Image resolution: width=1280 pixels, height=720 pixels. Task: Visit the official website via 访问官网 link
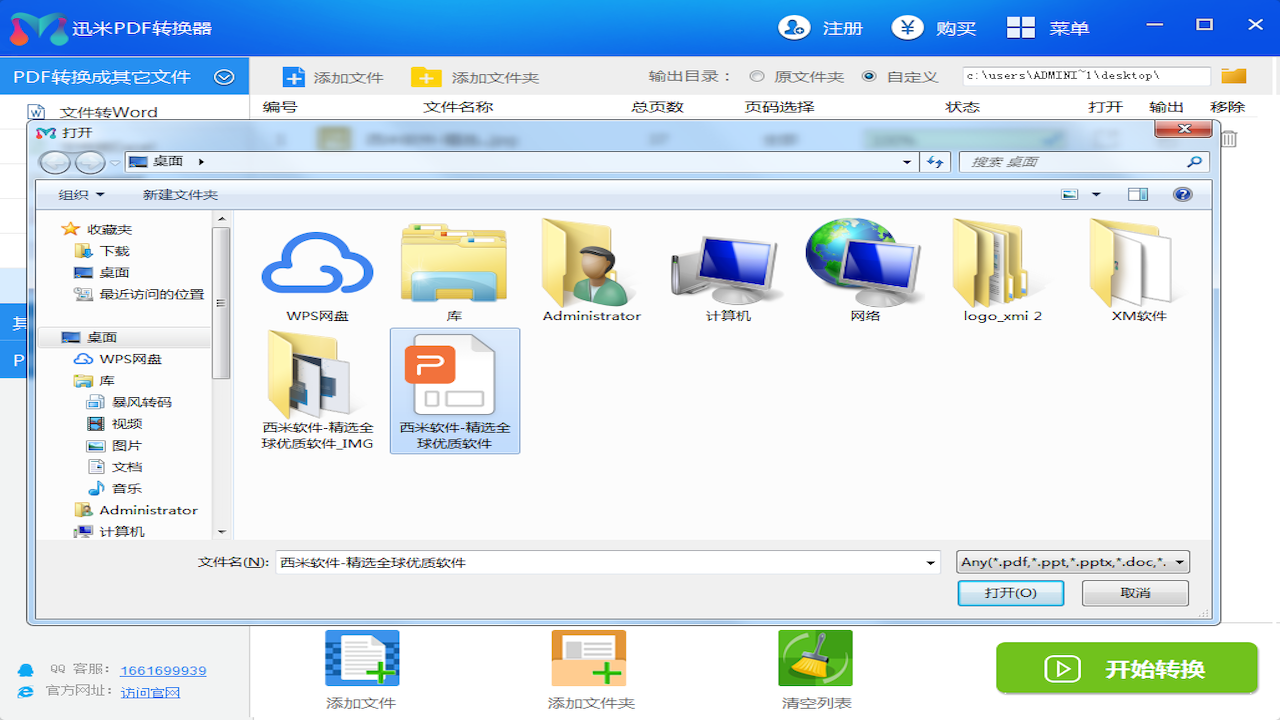coord(150,690)
